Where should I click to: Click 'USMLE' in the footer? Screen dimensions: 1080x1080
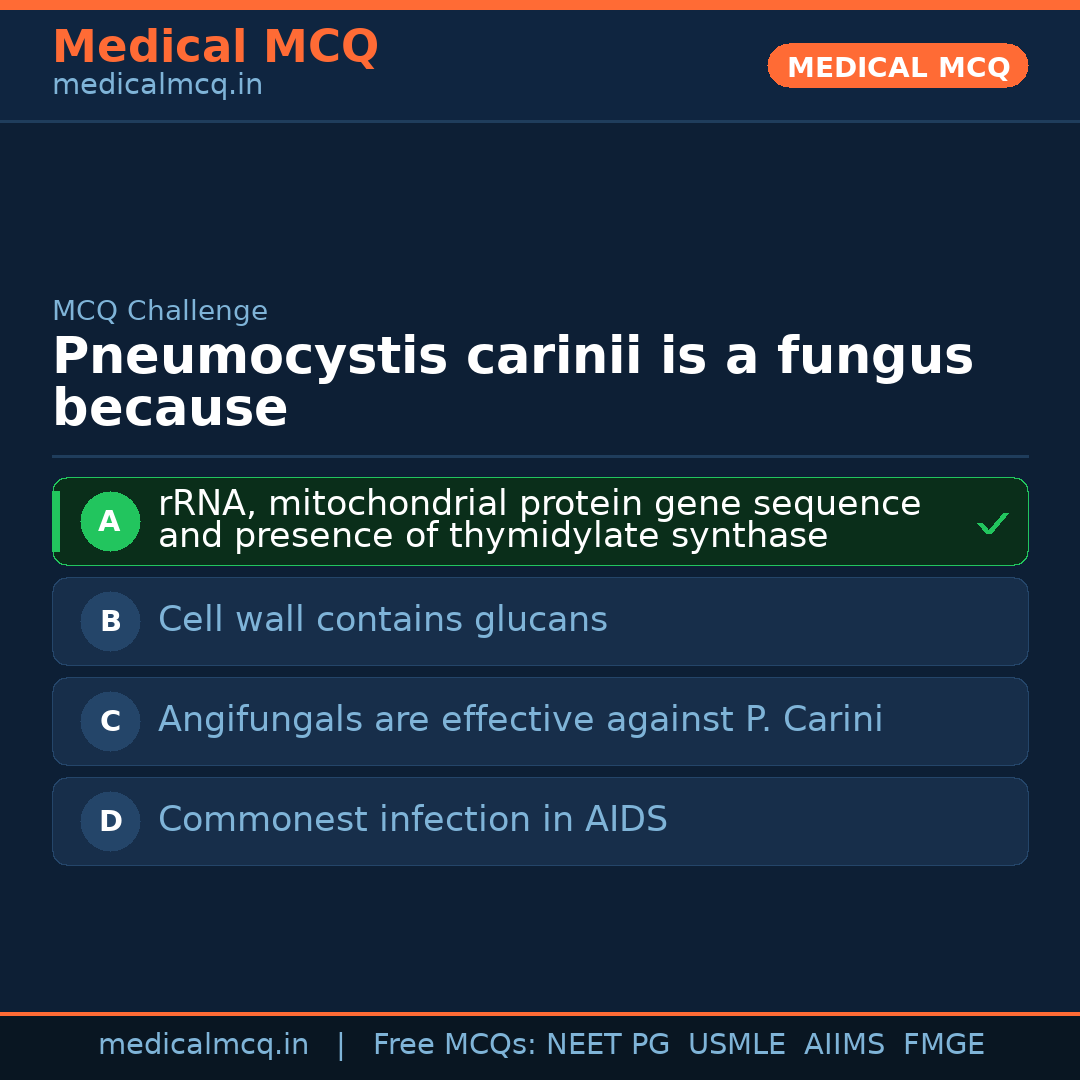736,1045
